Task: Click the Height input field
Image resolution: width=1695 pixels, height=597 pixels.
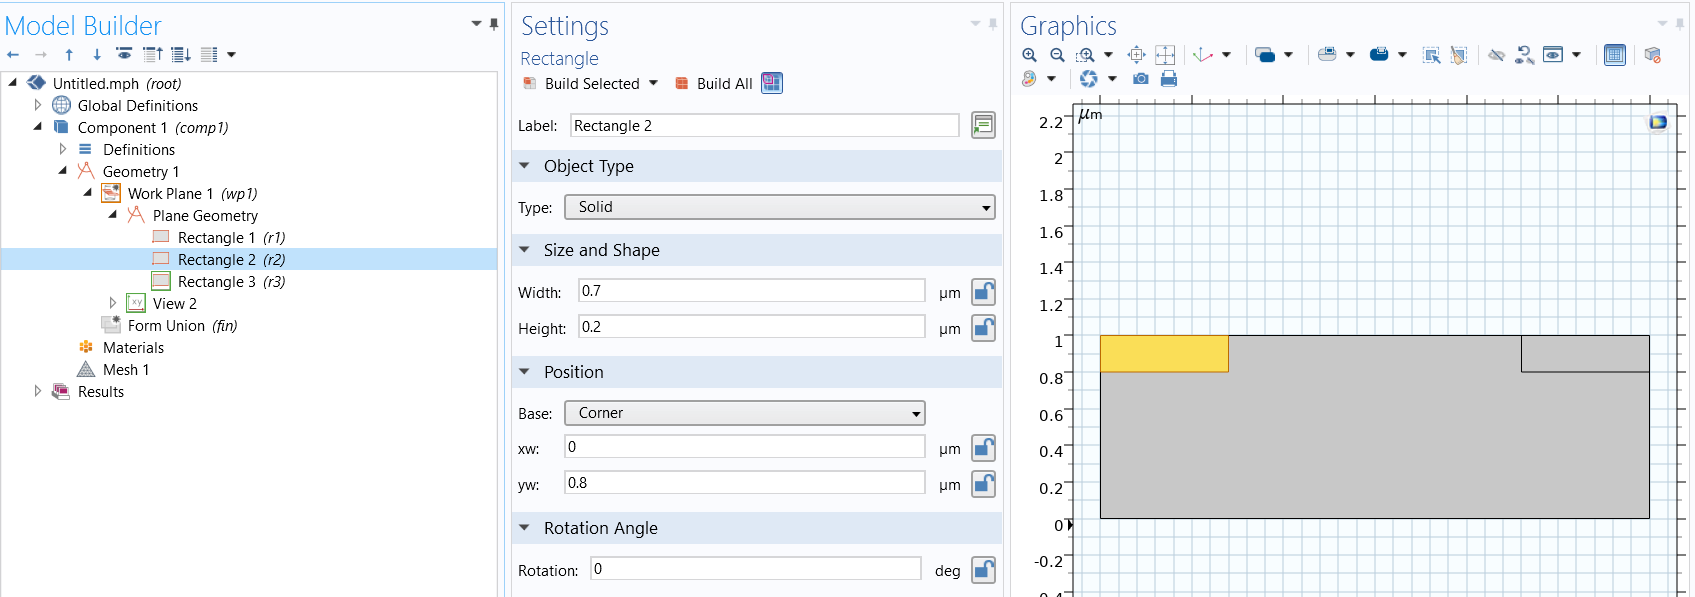Action: pyautogui.click(x=751, y=327)
